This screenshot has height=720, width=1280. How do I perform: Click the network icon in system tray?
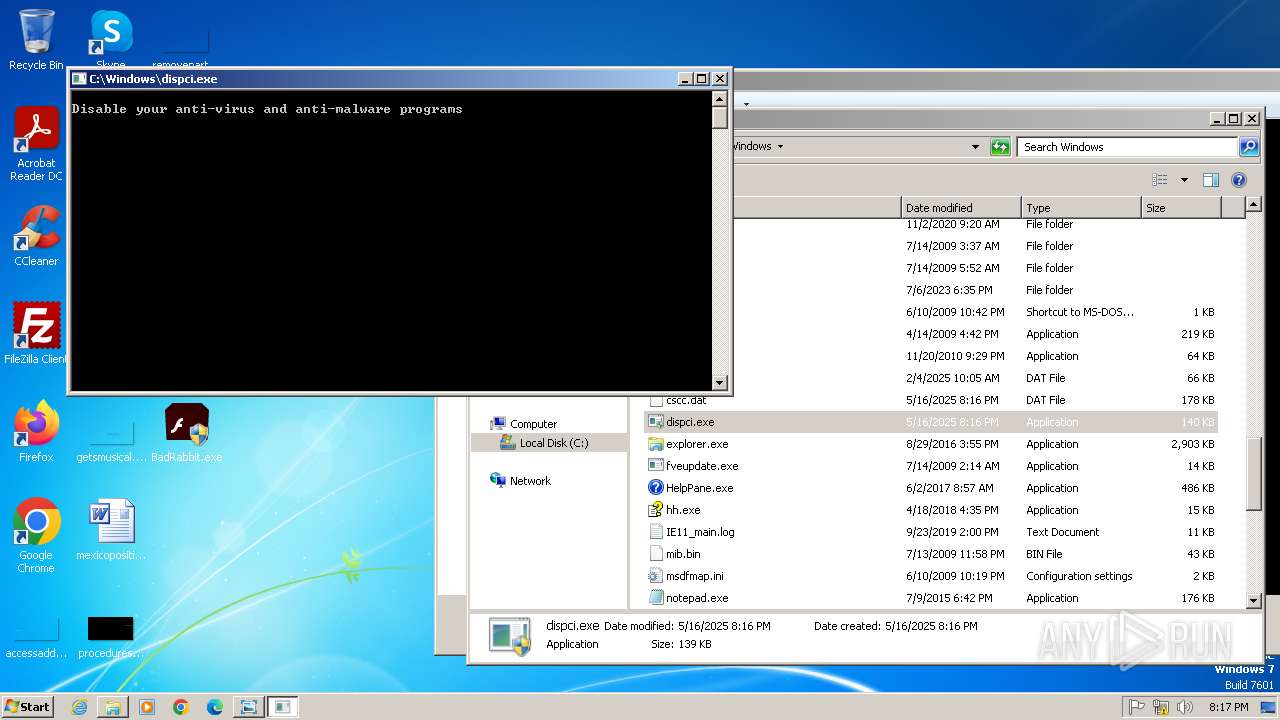1161,707
